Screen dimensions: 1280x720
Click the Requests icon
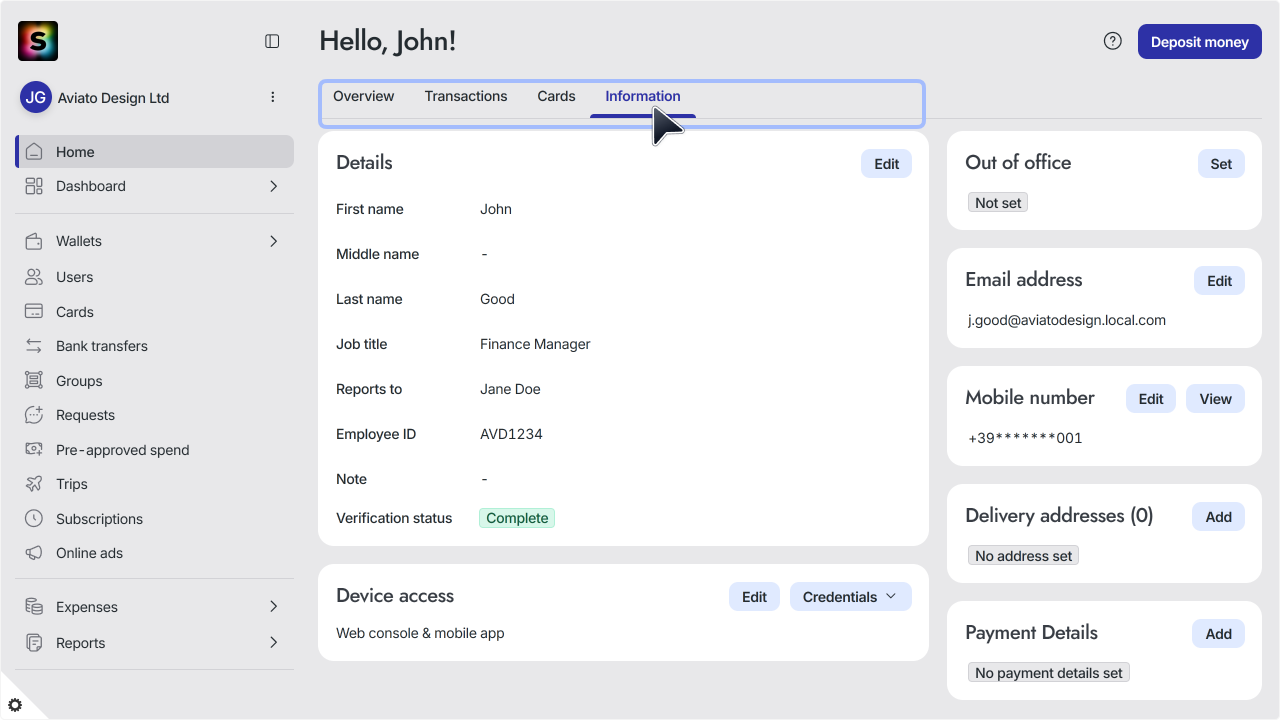point(34,415)
